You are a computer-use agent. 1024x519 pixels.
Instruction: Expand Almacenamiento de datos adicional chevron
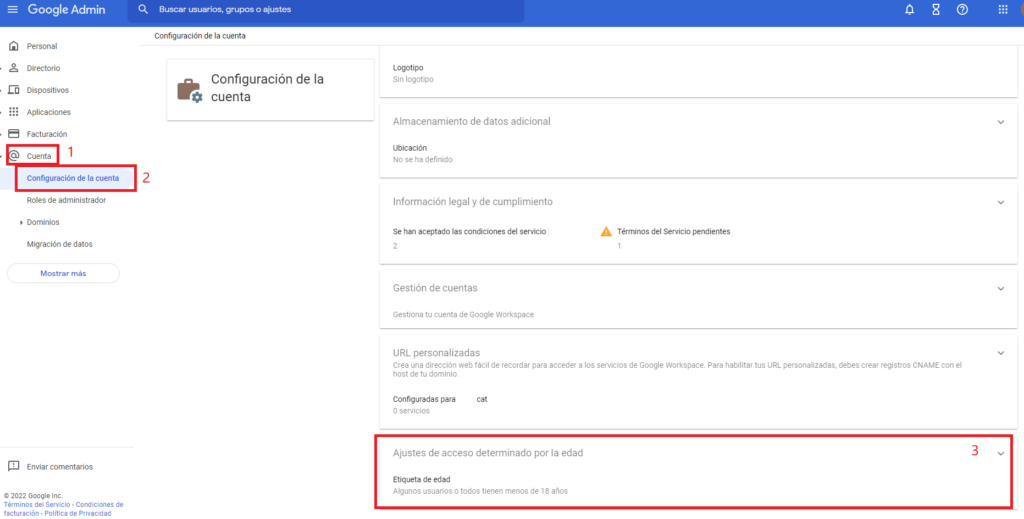point(1000,122)
